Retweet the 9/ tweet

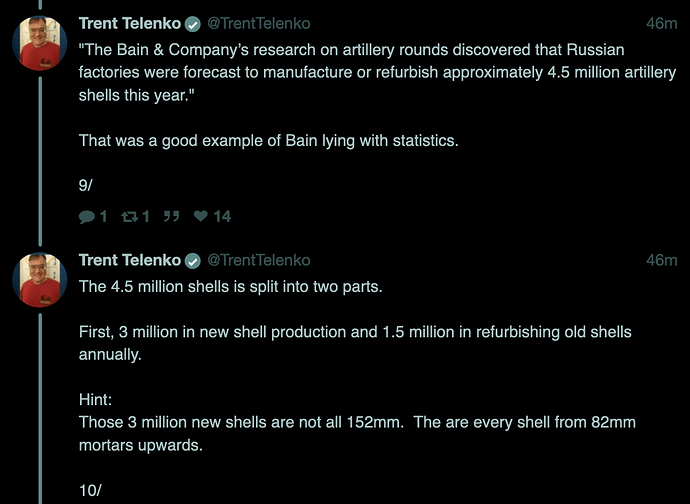coord(130,216)
